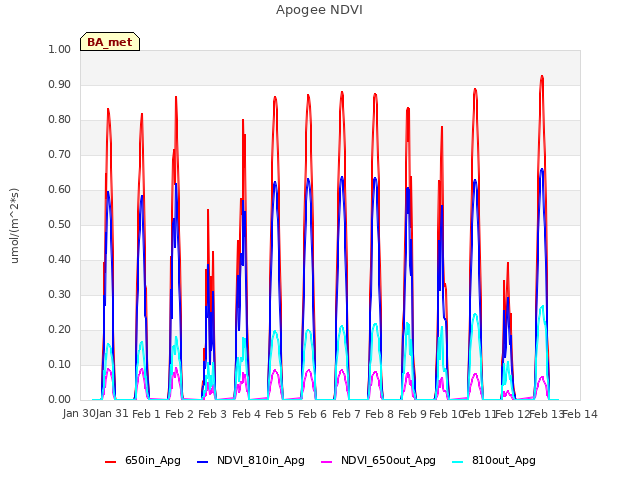This screenshot has height=480, width=640.
Task: Click the blue NDVI_810in_Apg legend swatch
Action: point(202,462)
